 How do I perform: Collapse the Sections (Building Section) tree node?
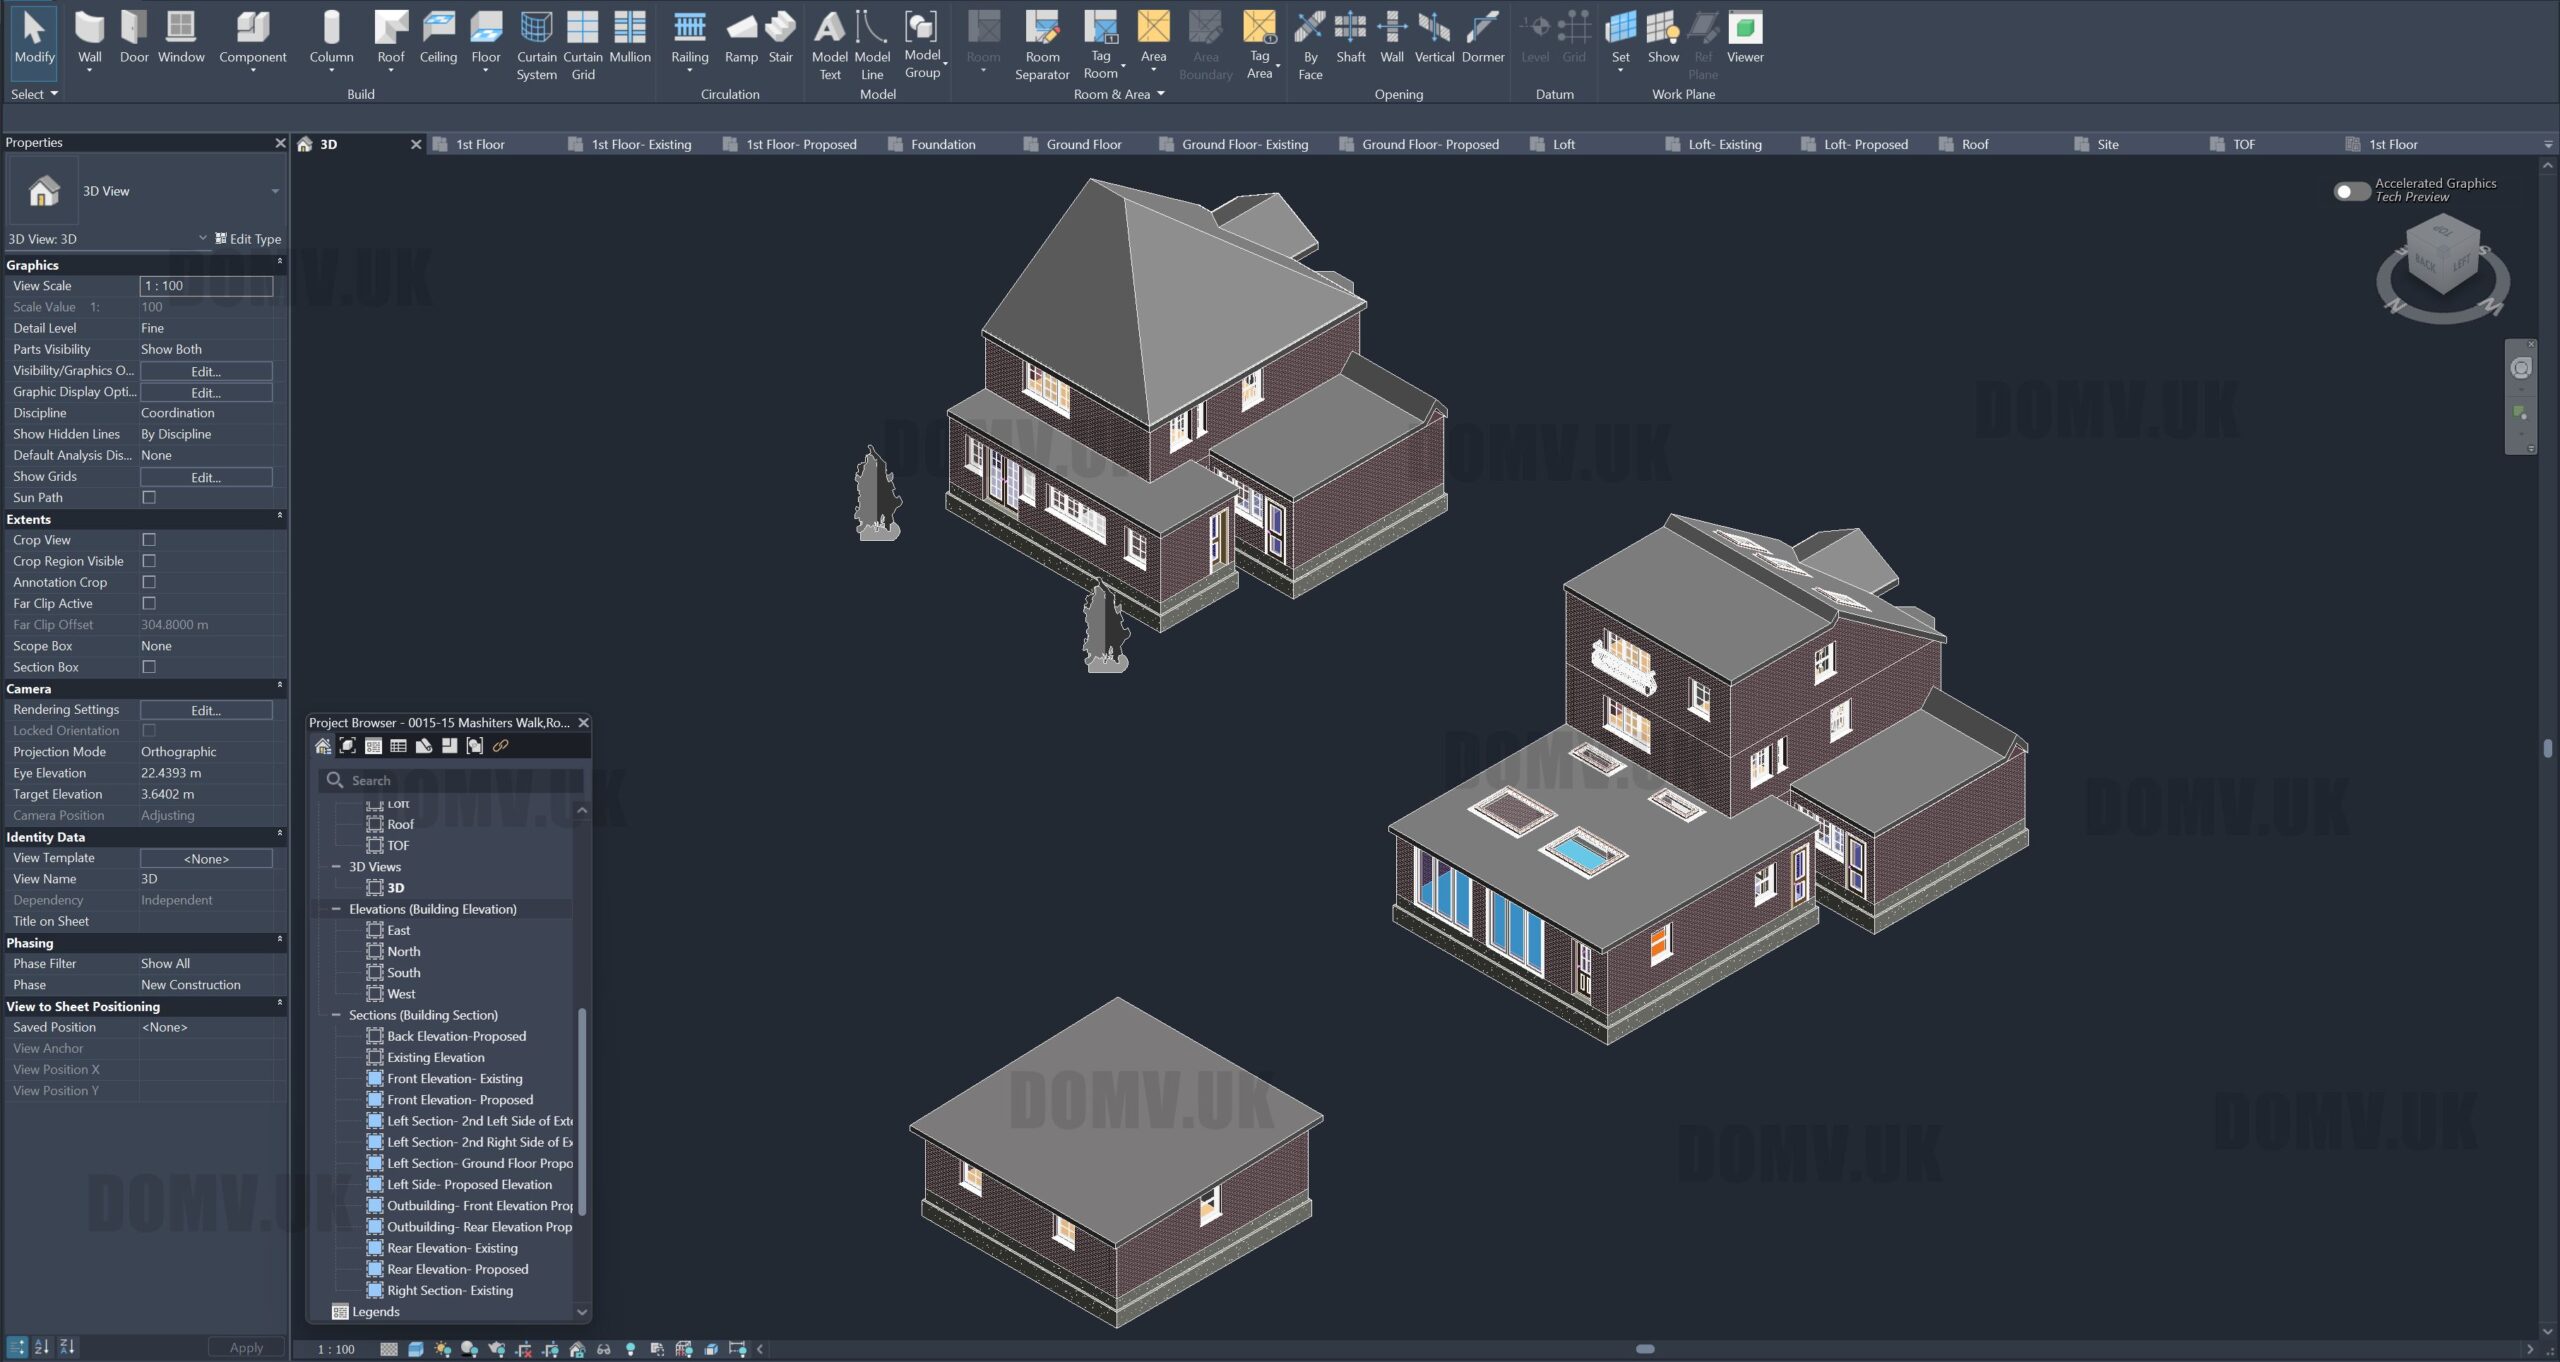click(x=336, y=1015)
